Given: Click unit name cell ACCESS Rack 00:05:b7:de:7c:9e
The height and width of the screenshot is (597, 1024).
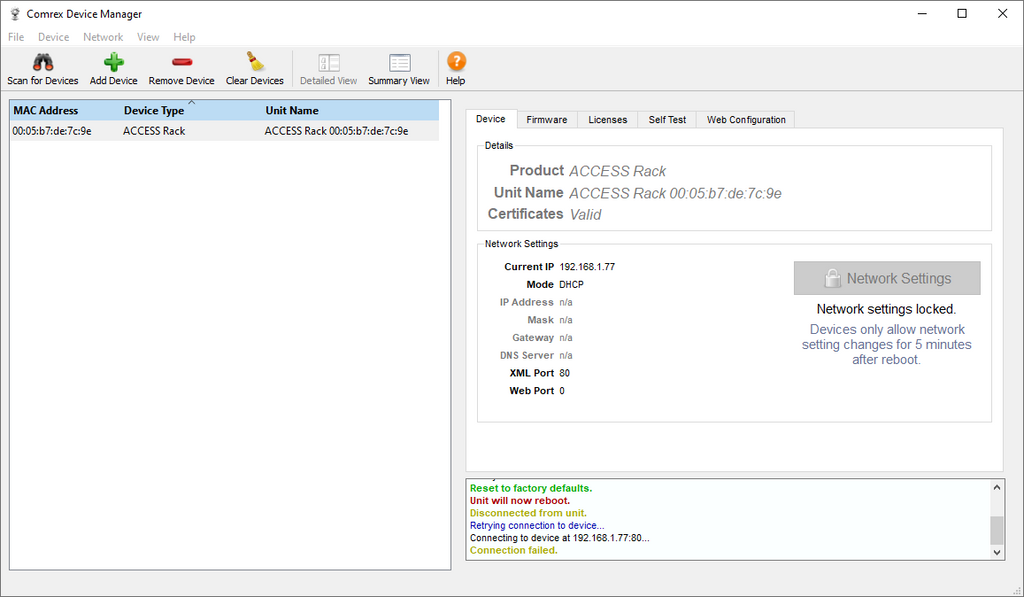Looking at the screenshot, I should [336, 131].
